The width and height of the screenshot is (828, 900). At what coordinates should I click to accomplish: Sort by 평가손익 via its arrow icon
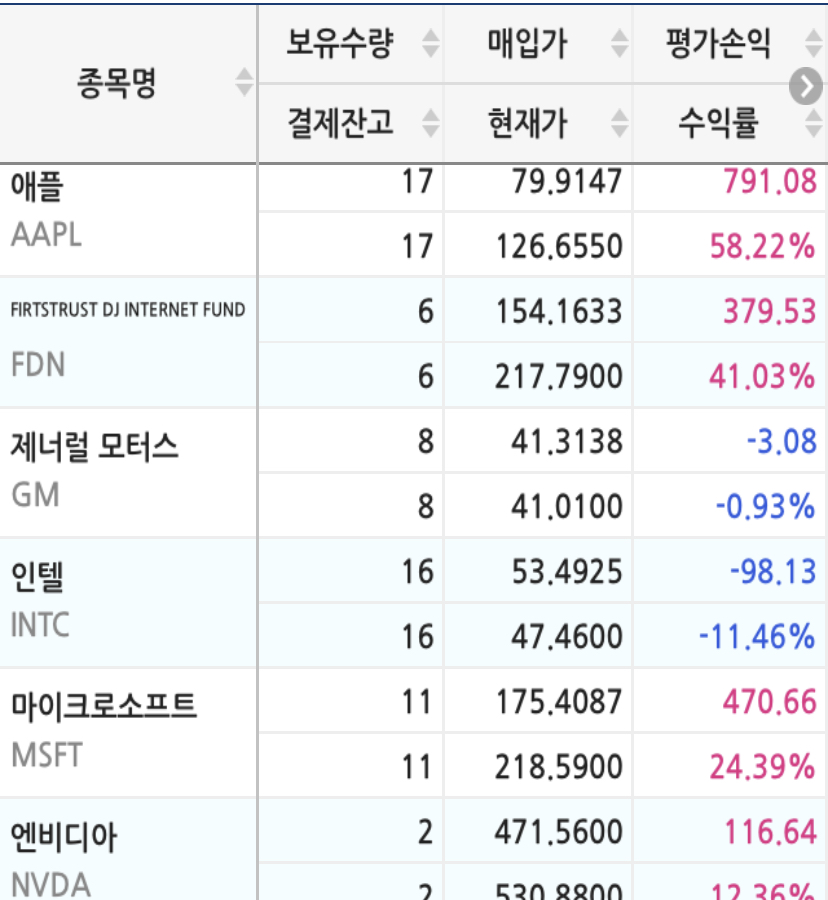[813, 43]
